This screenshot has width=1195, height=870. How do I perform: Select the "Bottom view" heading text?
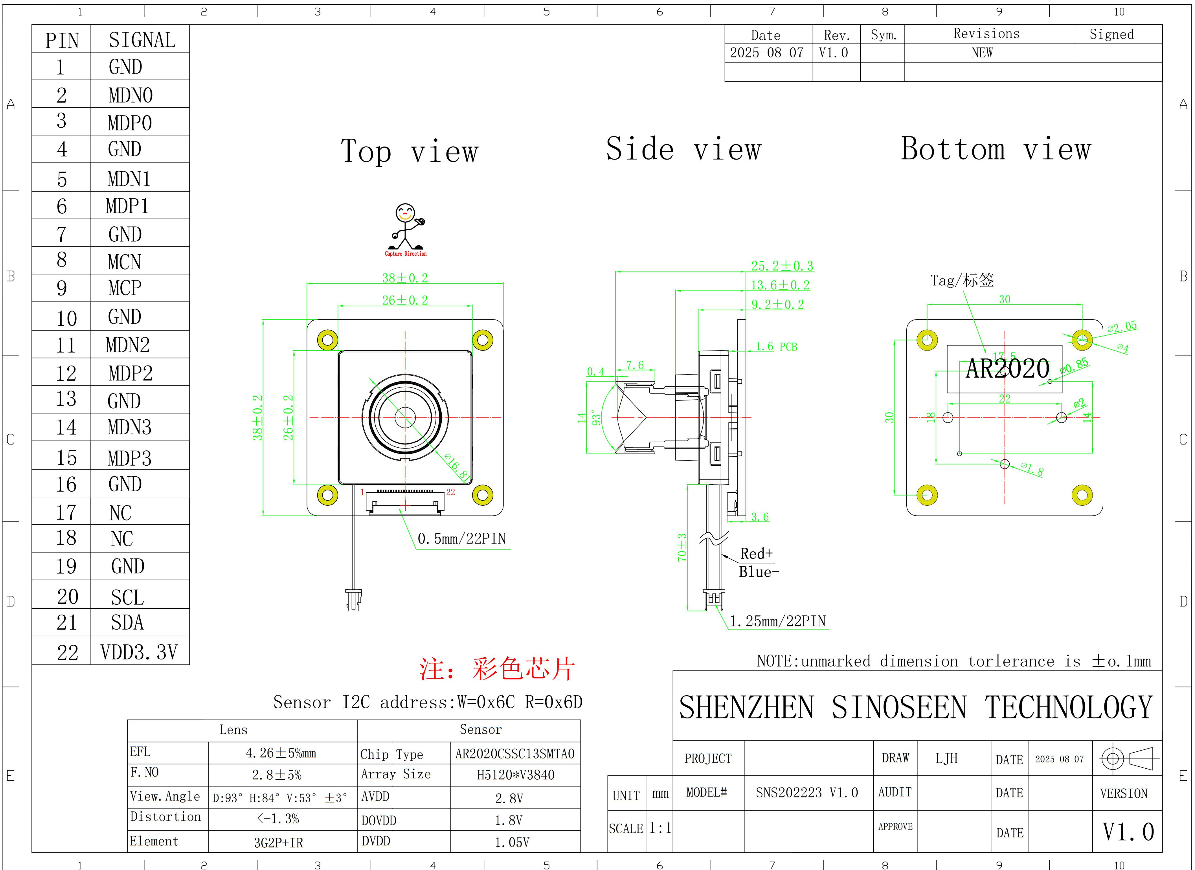click(x=995, y=150)
